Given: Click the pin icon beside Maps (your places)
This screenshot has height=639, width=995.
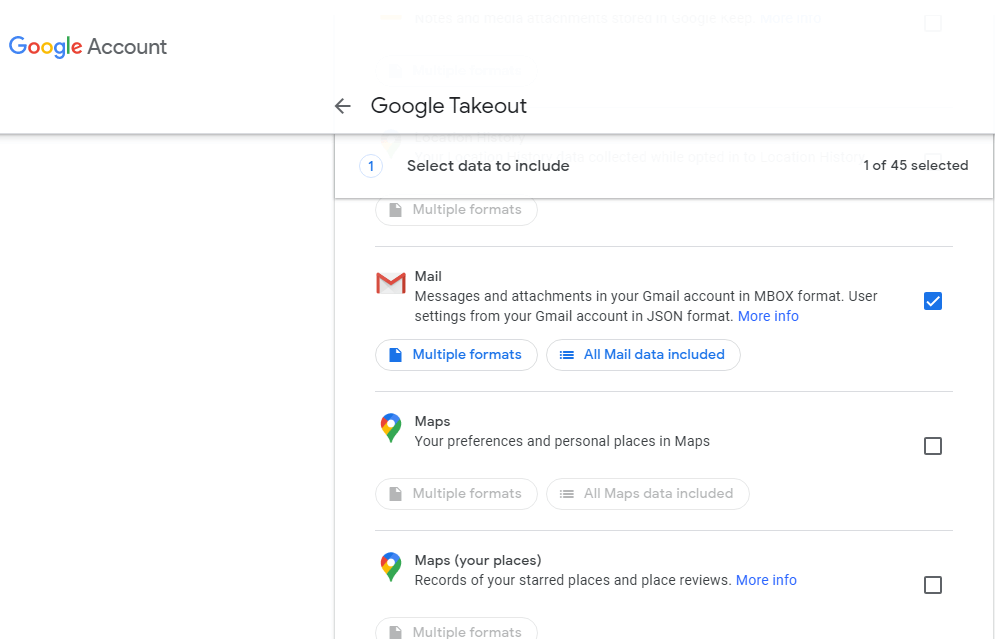Looking at the screenshot, I should click(x=390, y=567).
